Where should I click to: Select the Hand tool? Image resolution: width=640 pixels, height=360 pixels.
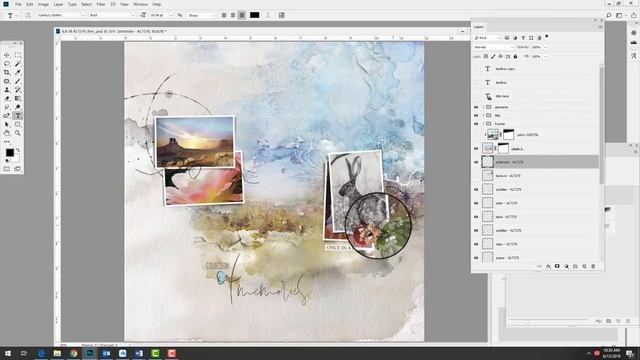pyautogui.click(x=7, y=133)
